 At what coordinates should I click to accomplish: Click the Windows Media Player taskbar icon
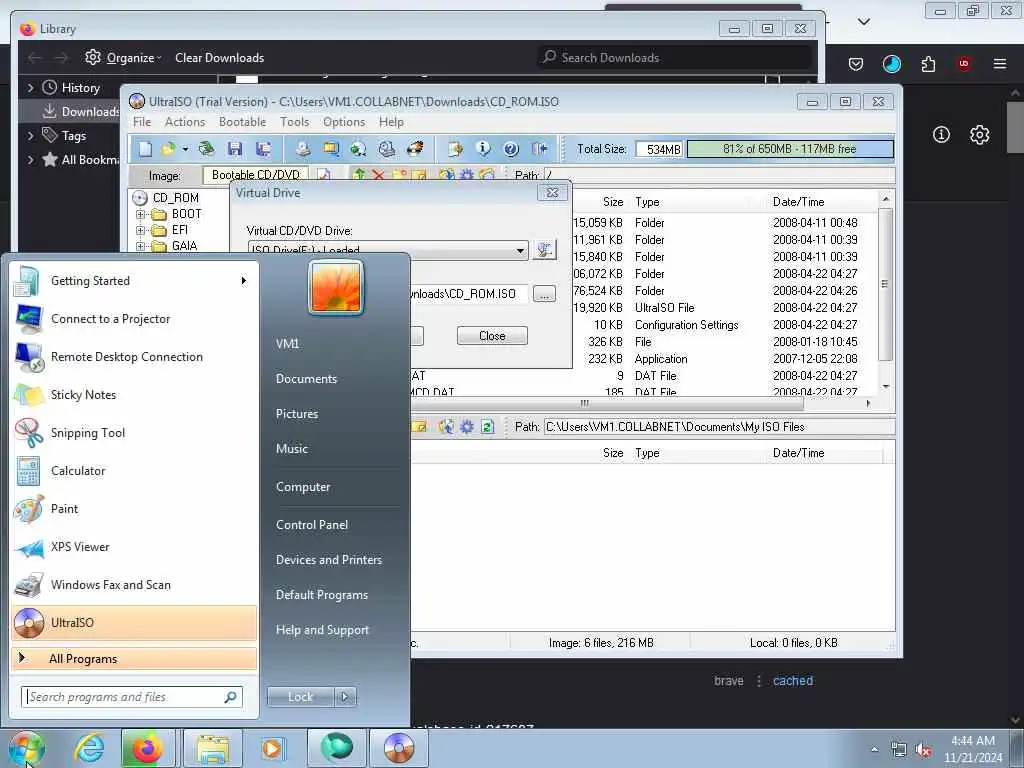point(272,748)
